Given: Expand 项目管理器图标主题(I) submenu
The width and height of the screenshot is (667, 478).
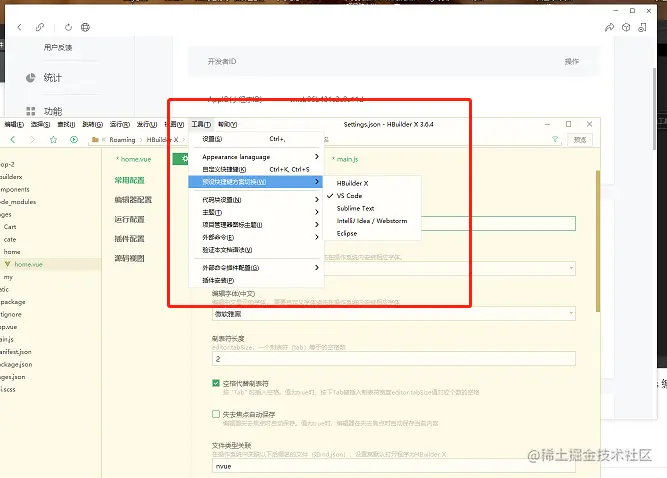Looking at the screenshot, I should click(x=256, y=225).
